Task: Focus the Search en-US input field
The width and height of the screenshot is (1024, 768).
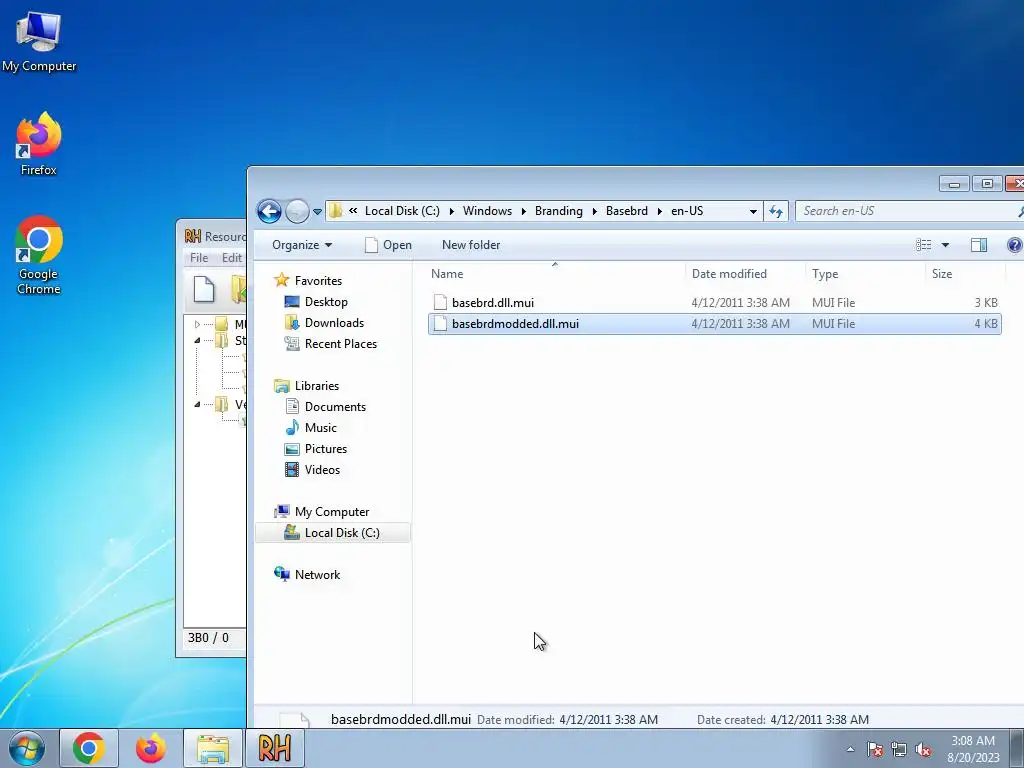Action: pos(908,211)
